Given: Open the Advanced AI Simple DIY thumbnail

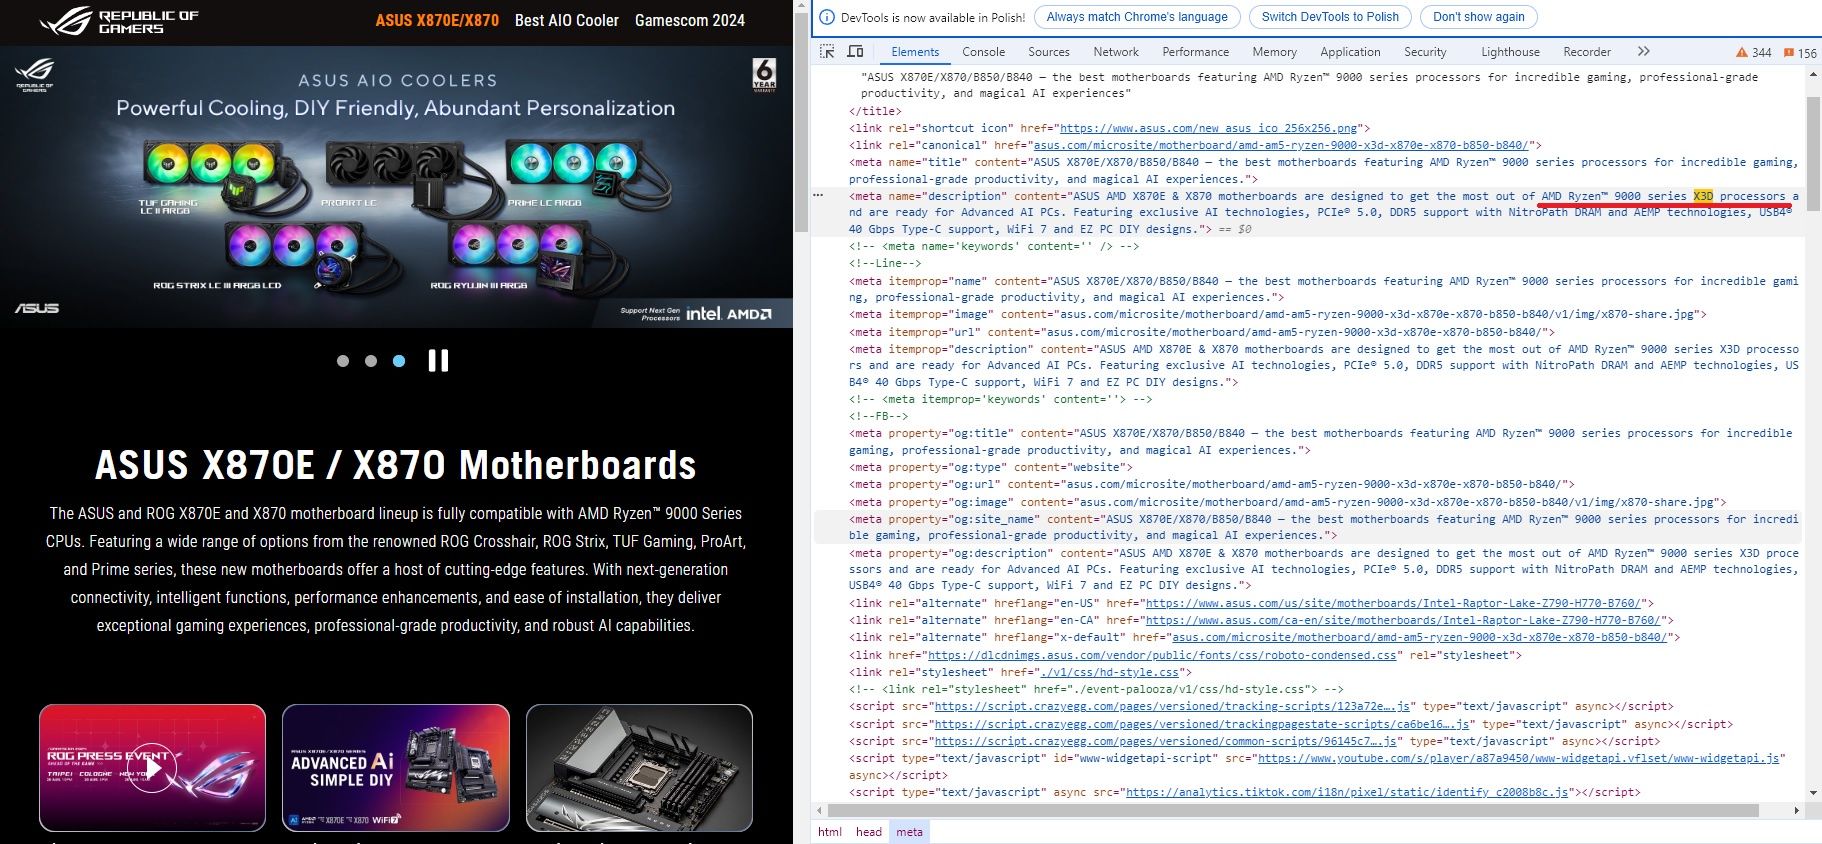Looking at the screenshot, I should (396, 768).
